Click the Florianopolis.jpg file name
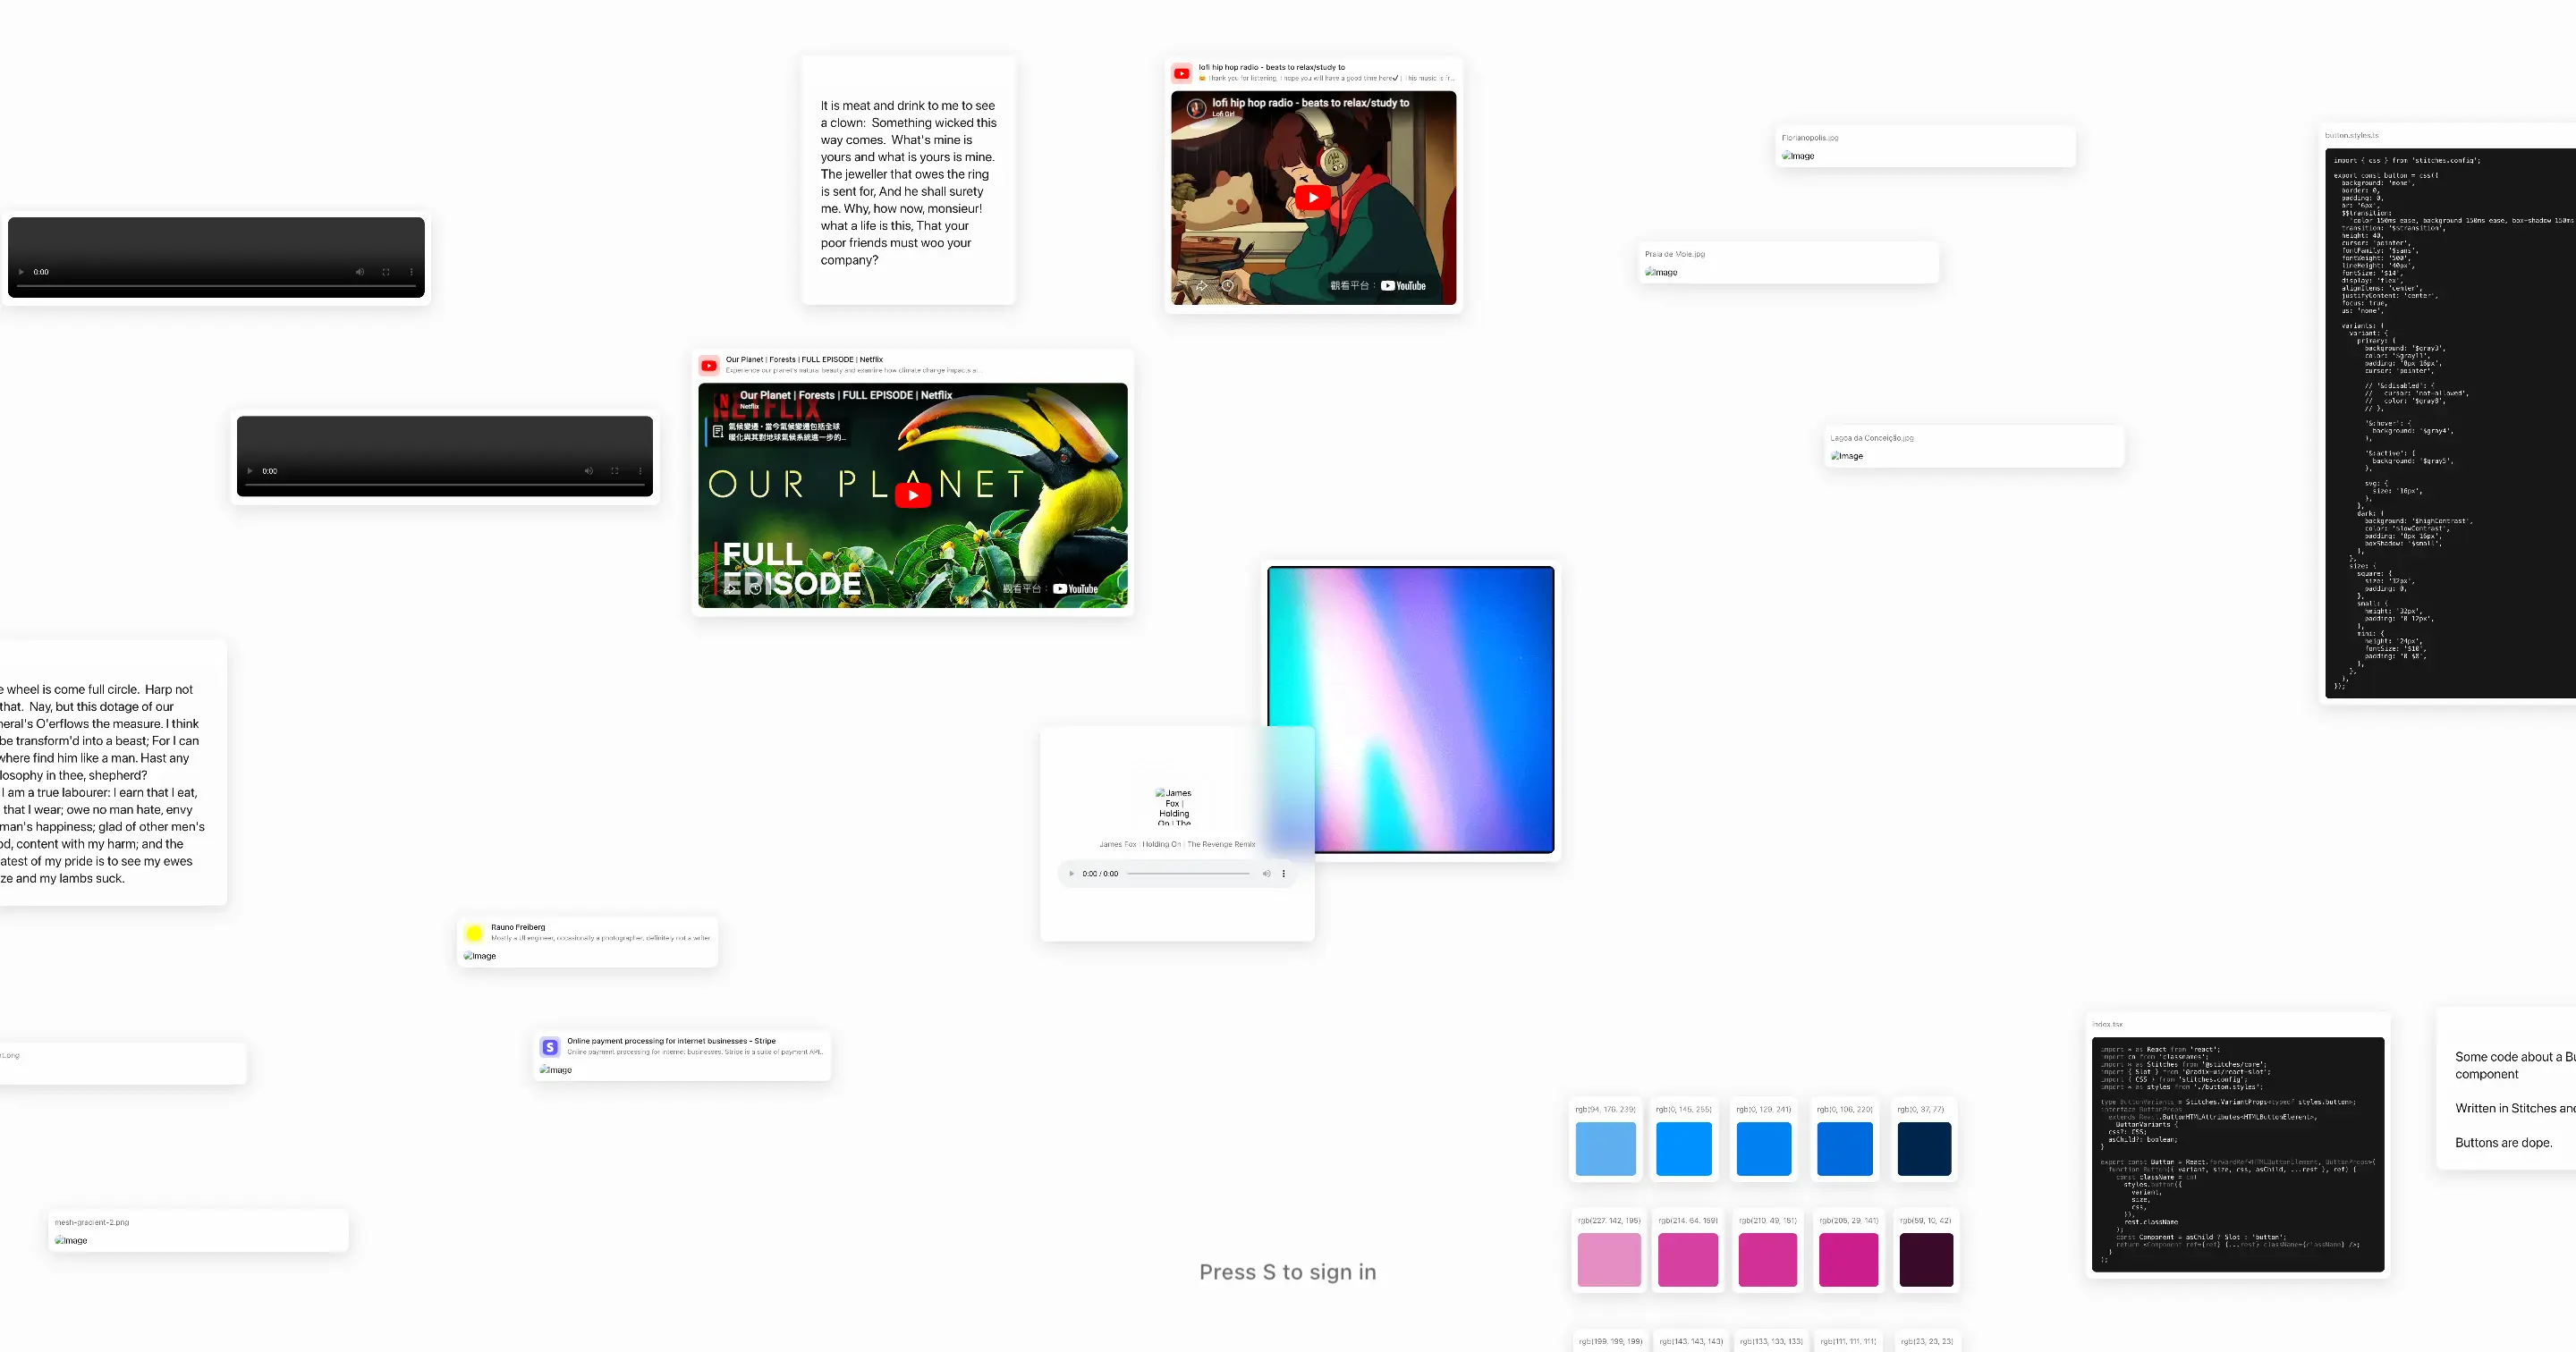Screen dimensions: 2576x1352 [x=1810, y=138]
